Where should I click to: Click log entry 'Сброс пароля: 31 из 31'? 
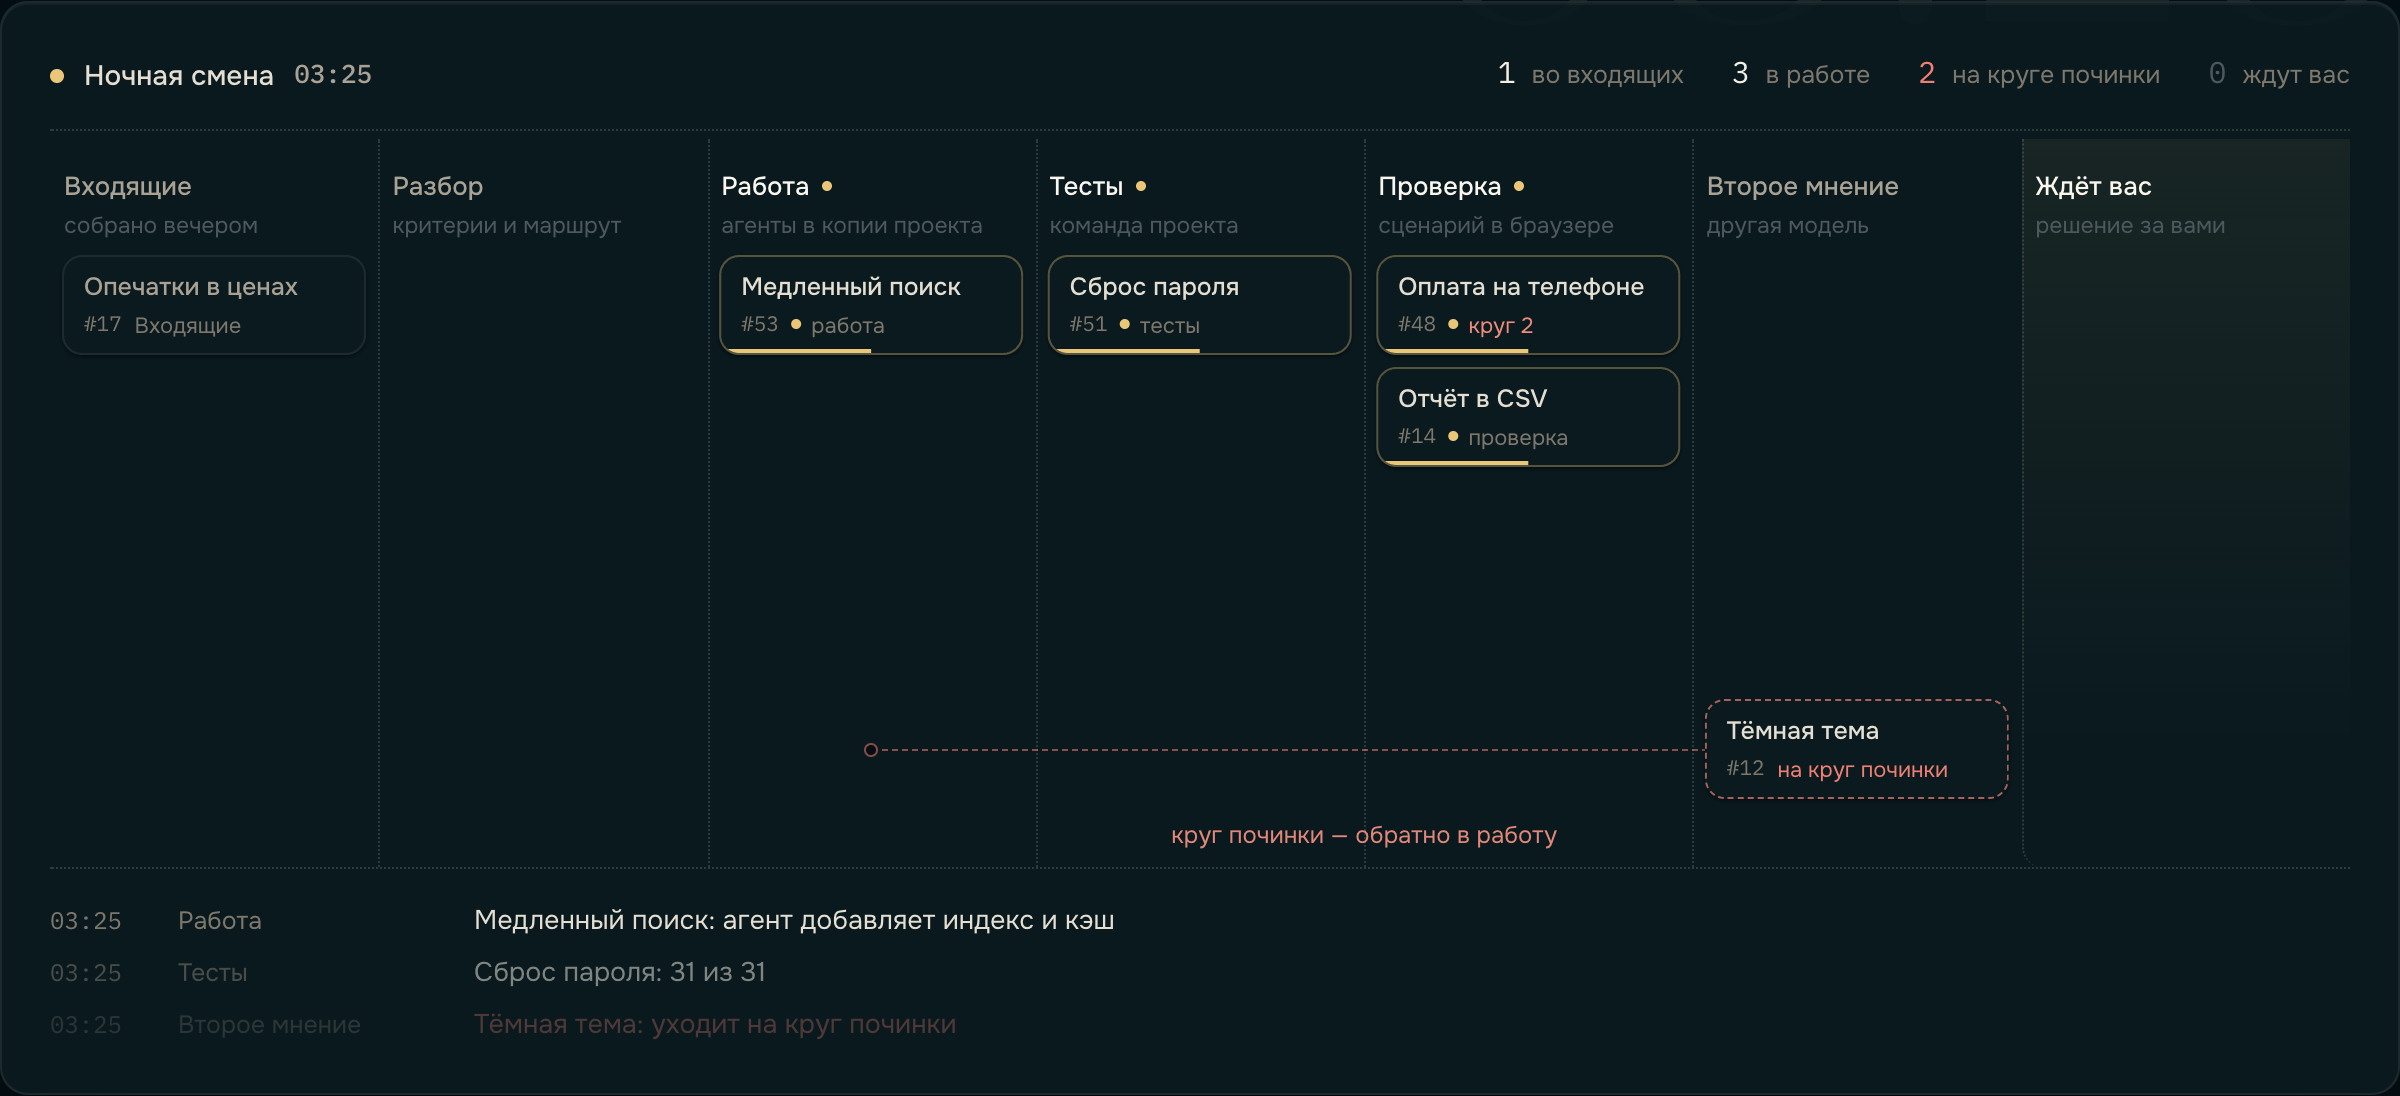click(x=620, y=972)
